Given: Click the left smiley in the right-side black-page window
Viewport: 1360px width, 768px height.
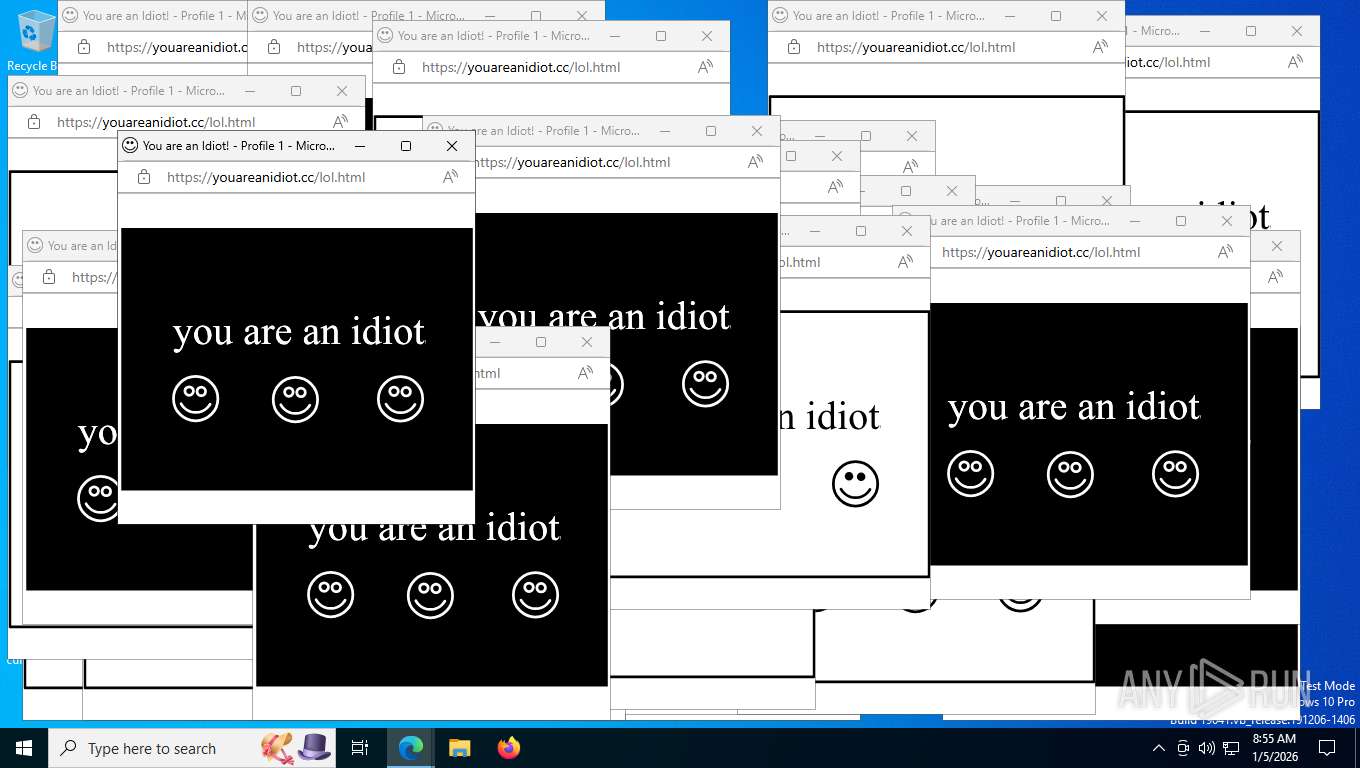Looking at the screenshot, I should pos(971,474).
